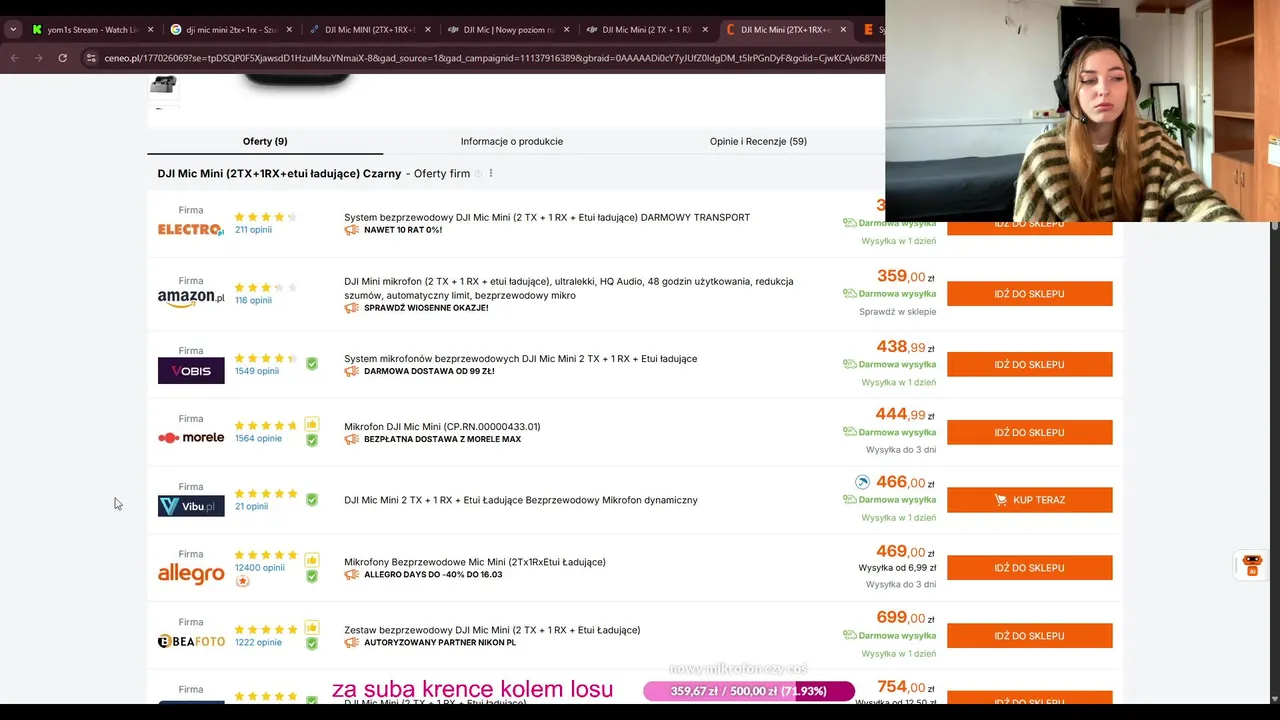Viewport: 1280px width, 720px height.
Task: Switch to the DJI Mic MINI (2TX+1RX+ tab
Action: (x=368, y=30)
